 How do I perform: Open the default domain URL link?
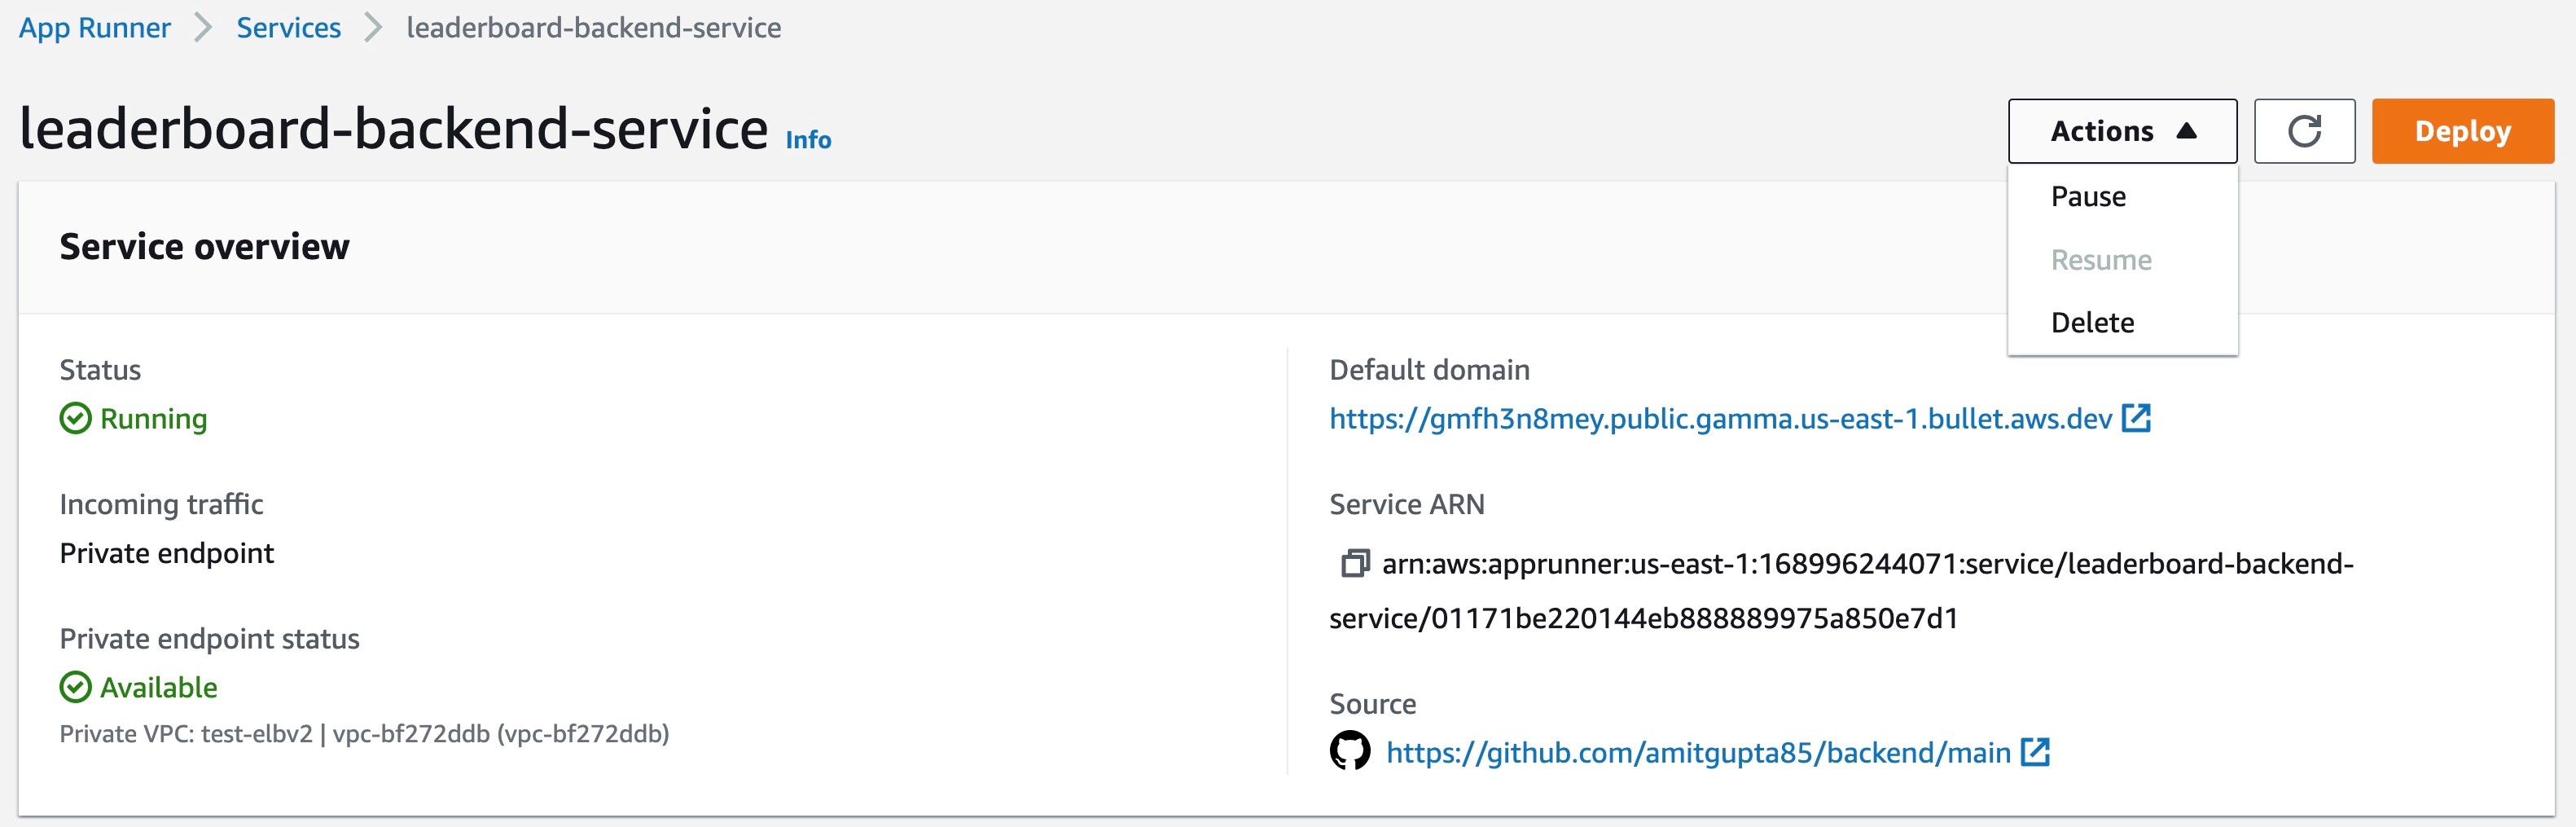[1720, 418]
